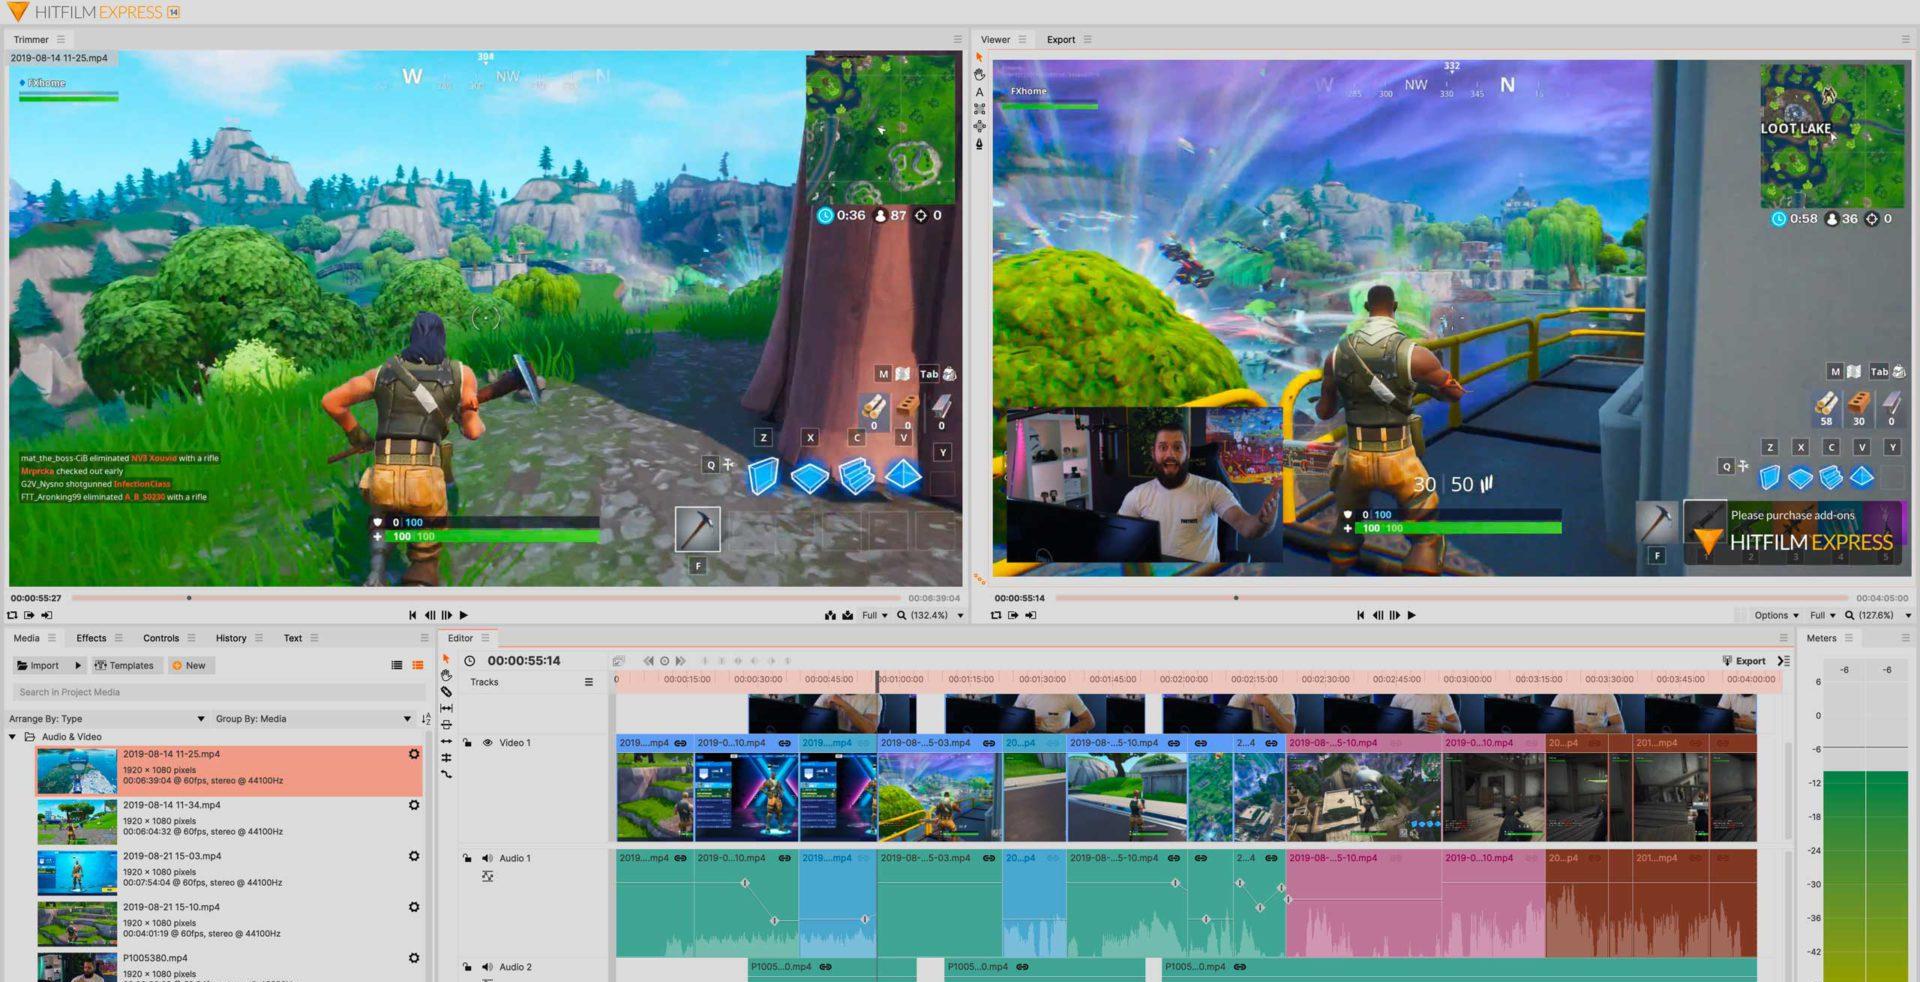Open the Import options arrow

coord(77,665)
